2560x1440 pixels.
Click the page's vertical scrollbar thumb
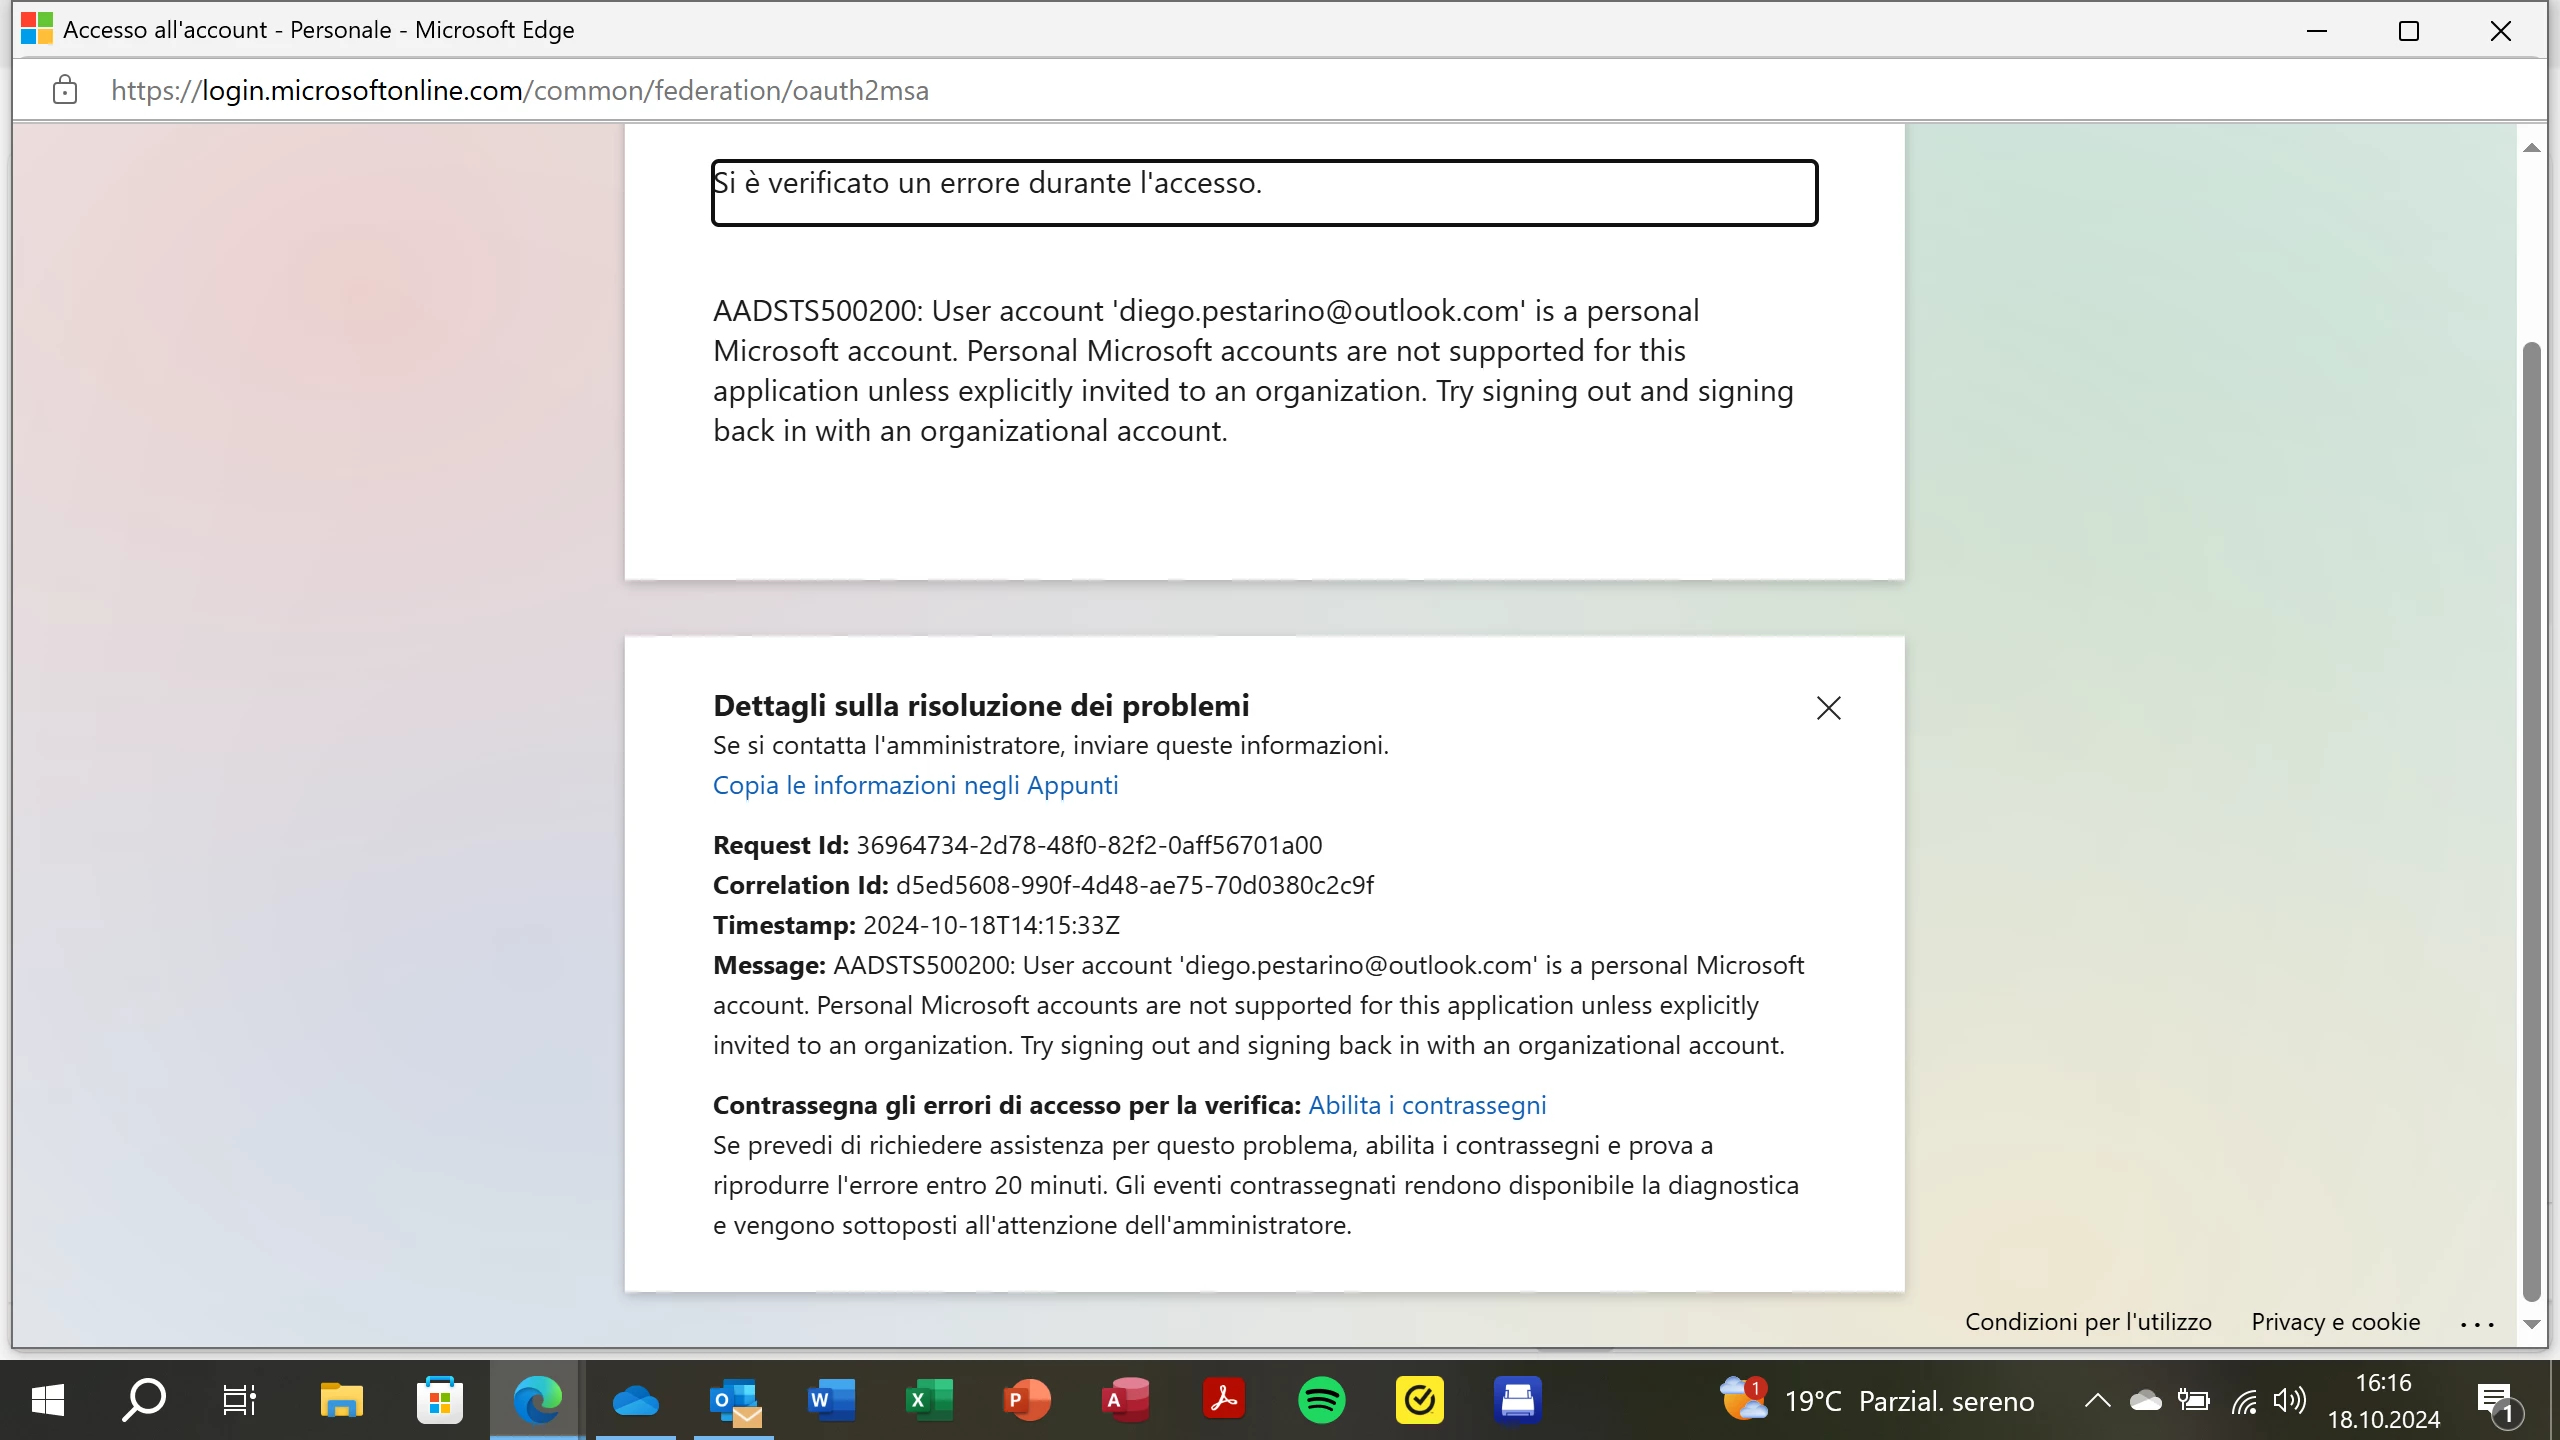2531,820
